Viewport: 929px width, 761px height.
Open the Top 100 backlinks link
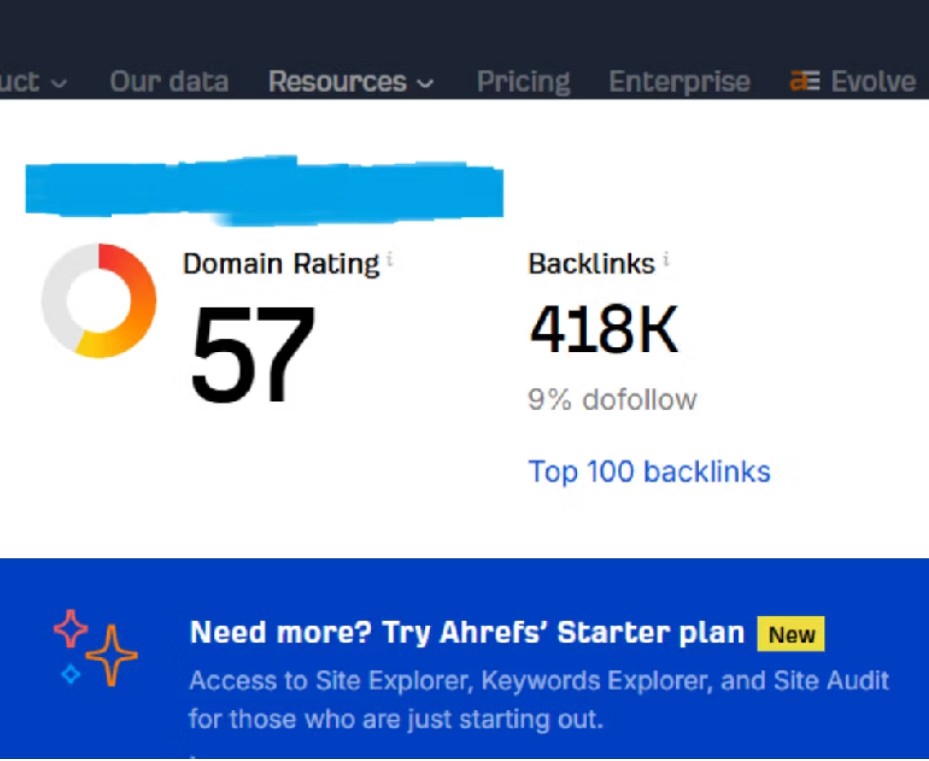[649, 472]
